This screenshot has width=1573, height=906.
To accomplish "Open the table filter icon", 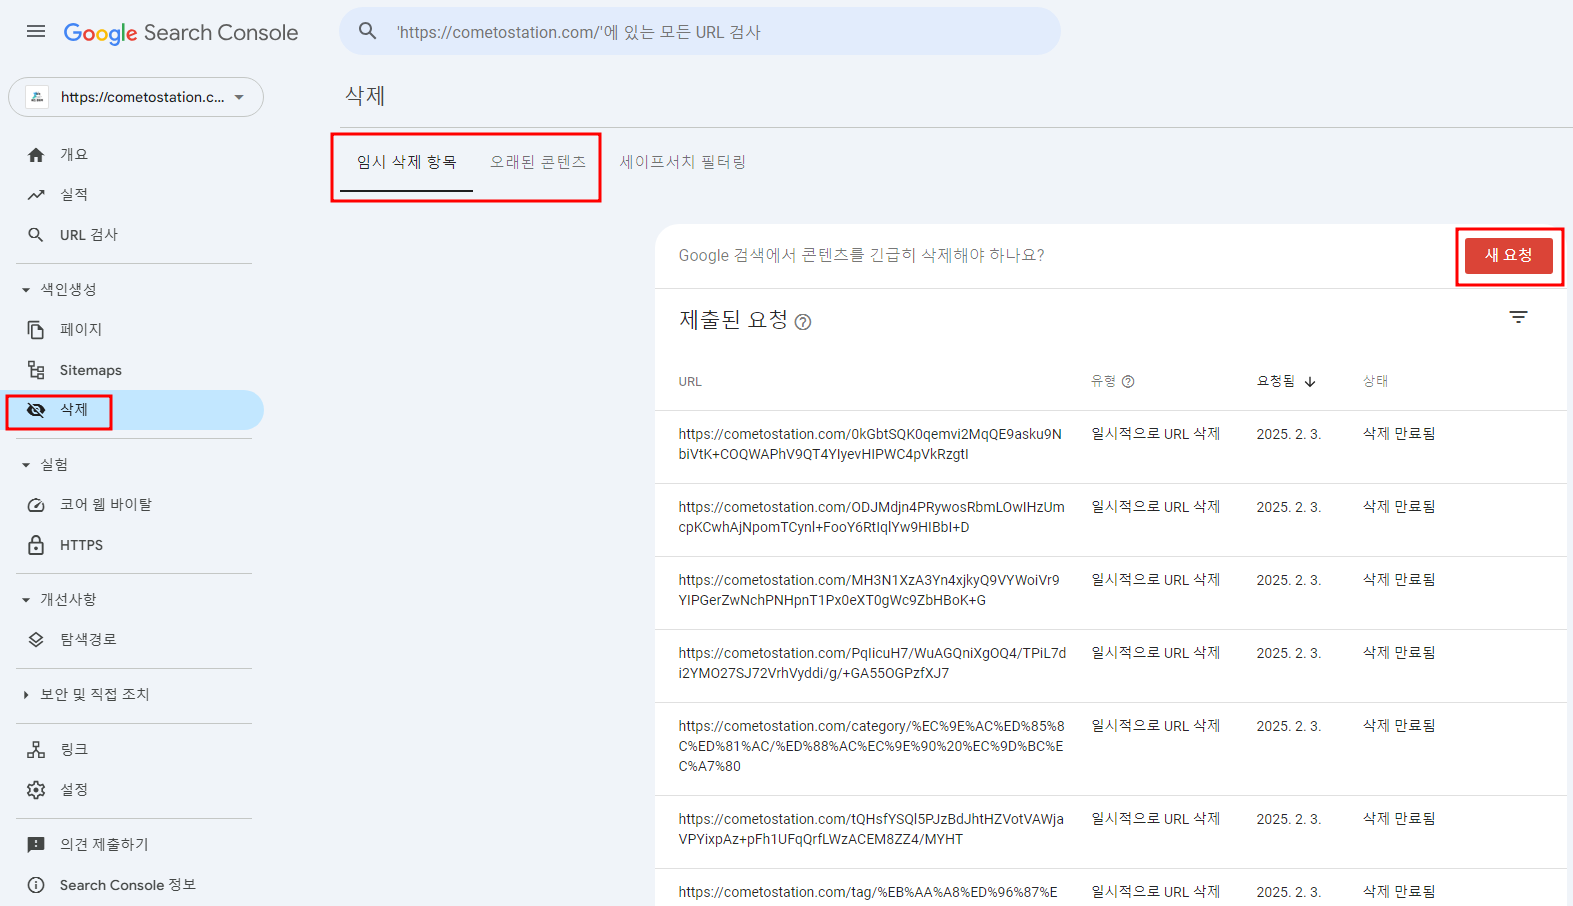I will pos(1518,317).
